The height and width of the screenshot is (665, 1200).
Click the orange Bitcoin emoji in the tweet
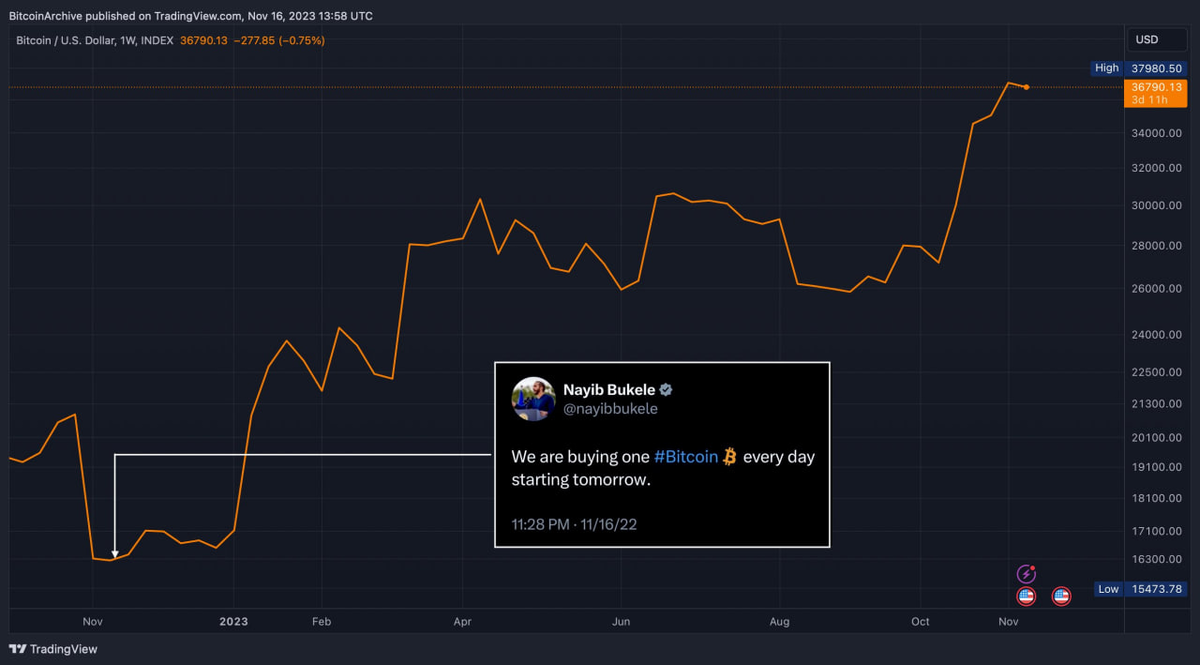point(730,457)
